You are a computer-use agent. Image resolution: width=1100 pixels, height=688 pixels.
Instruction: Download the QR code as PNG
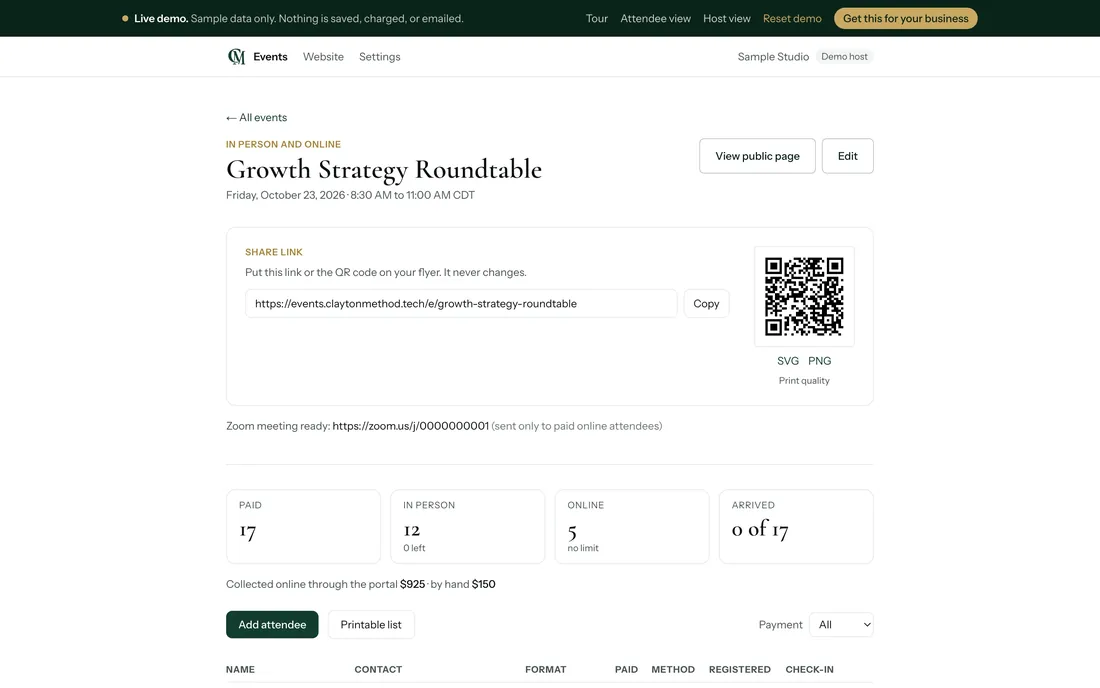(819, 360)
